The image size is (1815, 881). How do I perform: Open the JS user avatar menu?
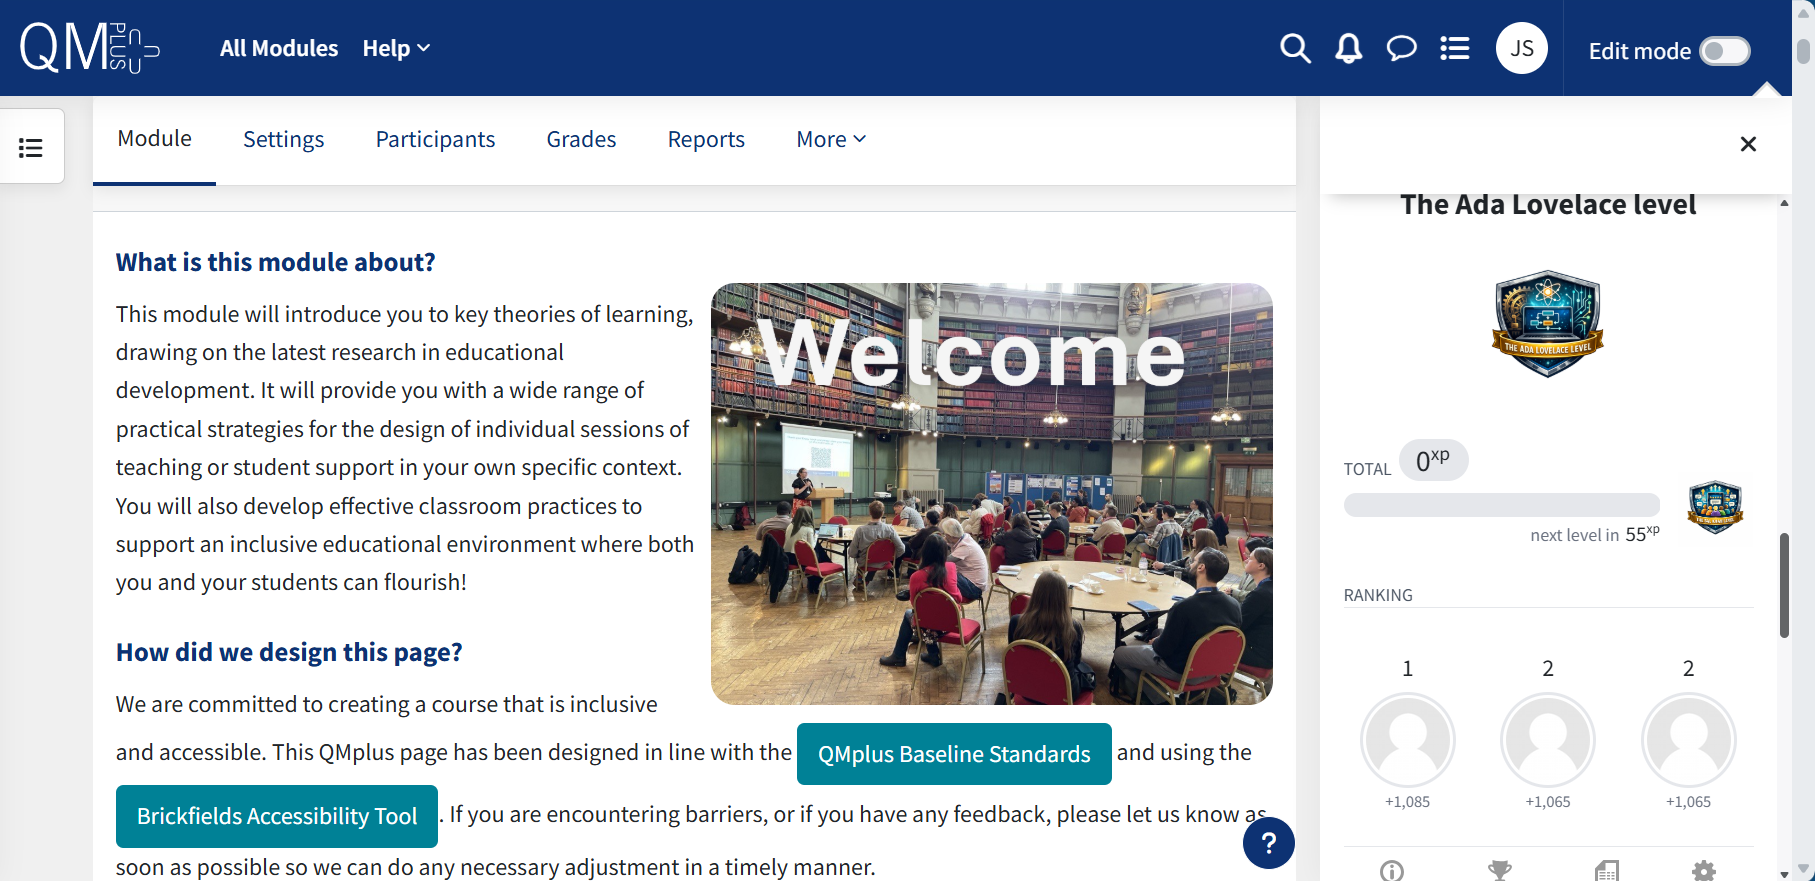pos(1521,48)
